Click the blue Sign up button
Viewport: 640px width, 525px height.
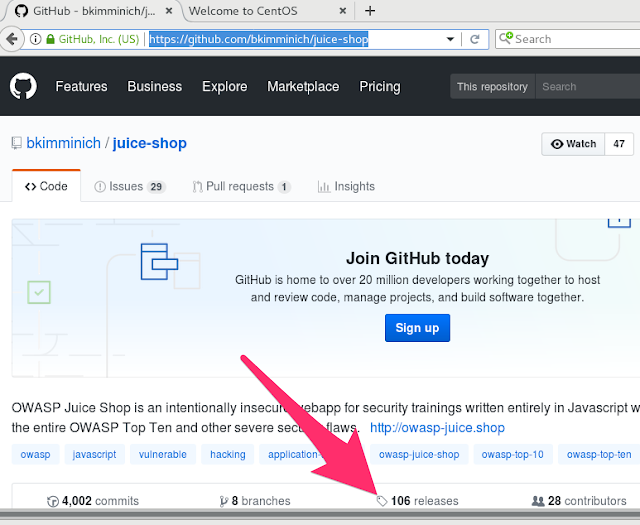tap(417, 328)
